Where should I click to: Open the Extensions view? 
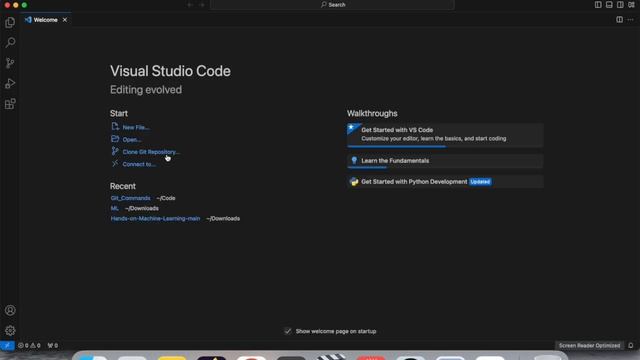pyautogui.click(x=10, y=104)
